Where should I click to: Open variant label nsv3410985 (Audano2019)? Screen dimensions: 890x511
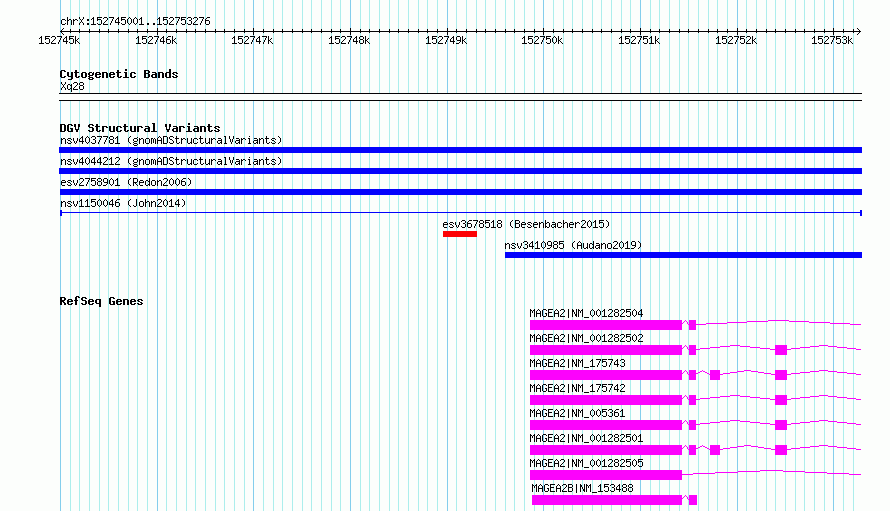tap(573, 245)
